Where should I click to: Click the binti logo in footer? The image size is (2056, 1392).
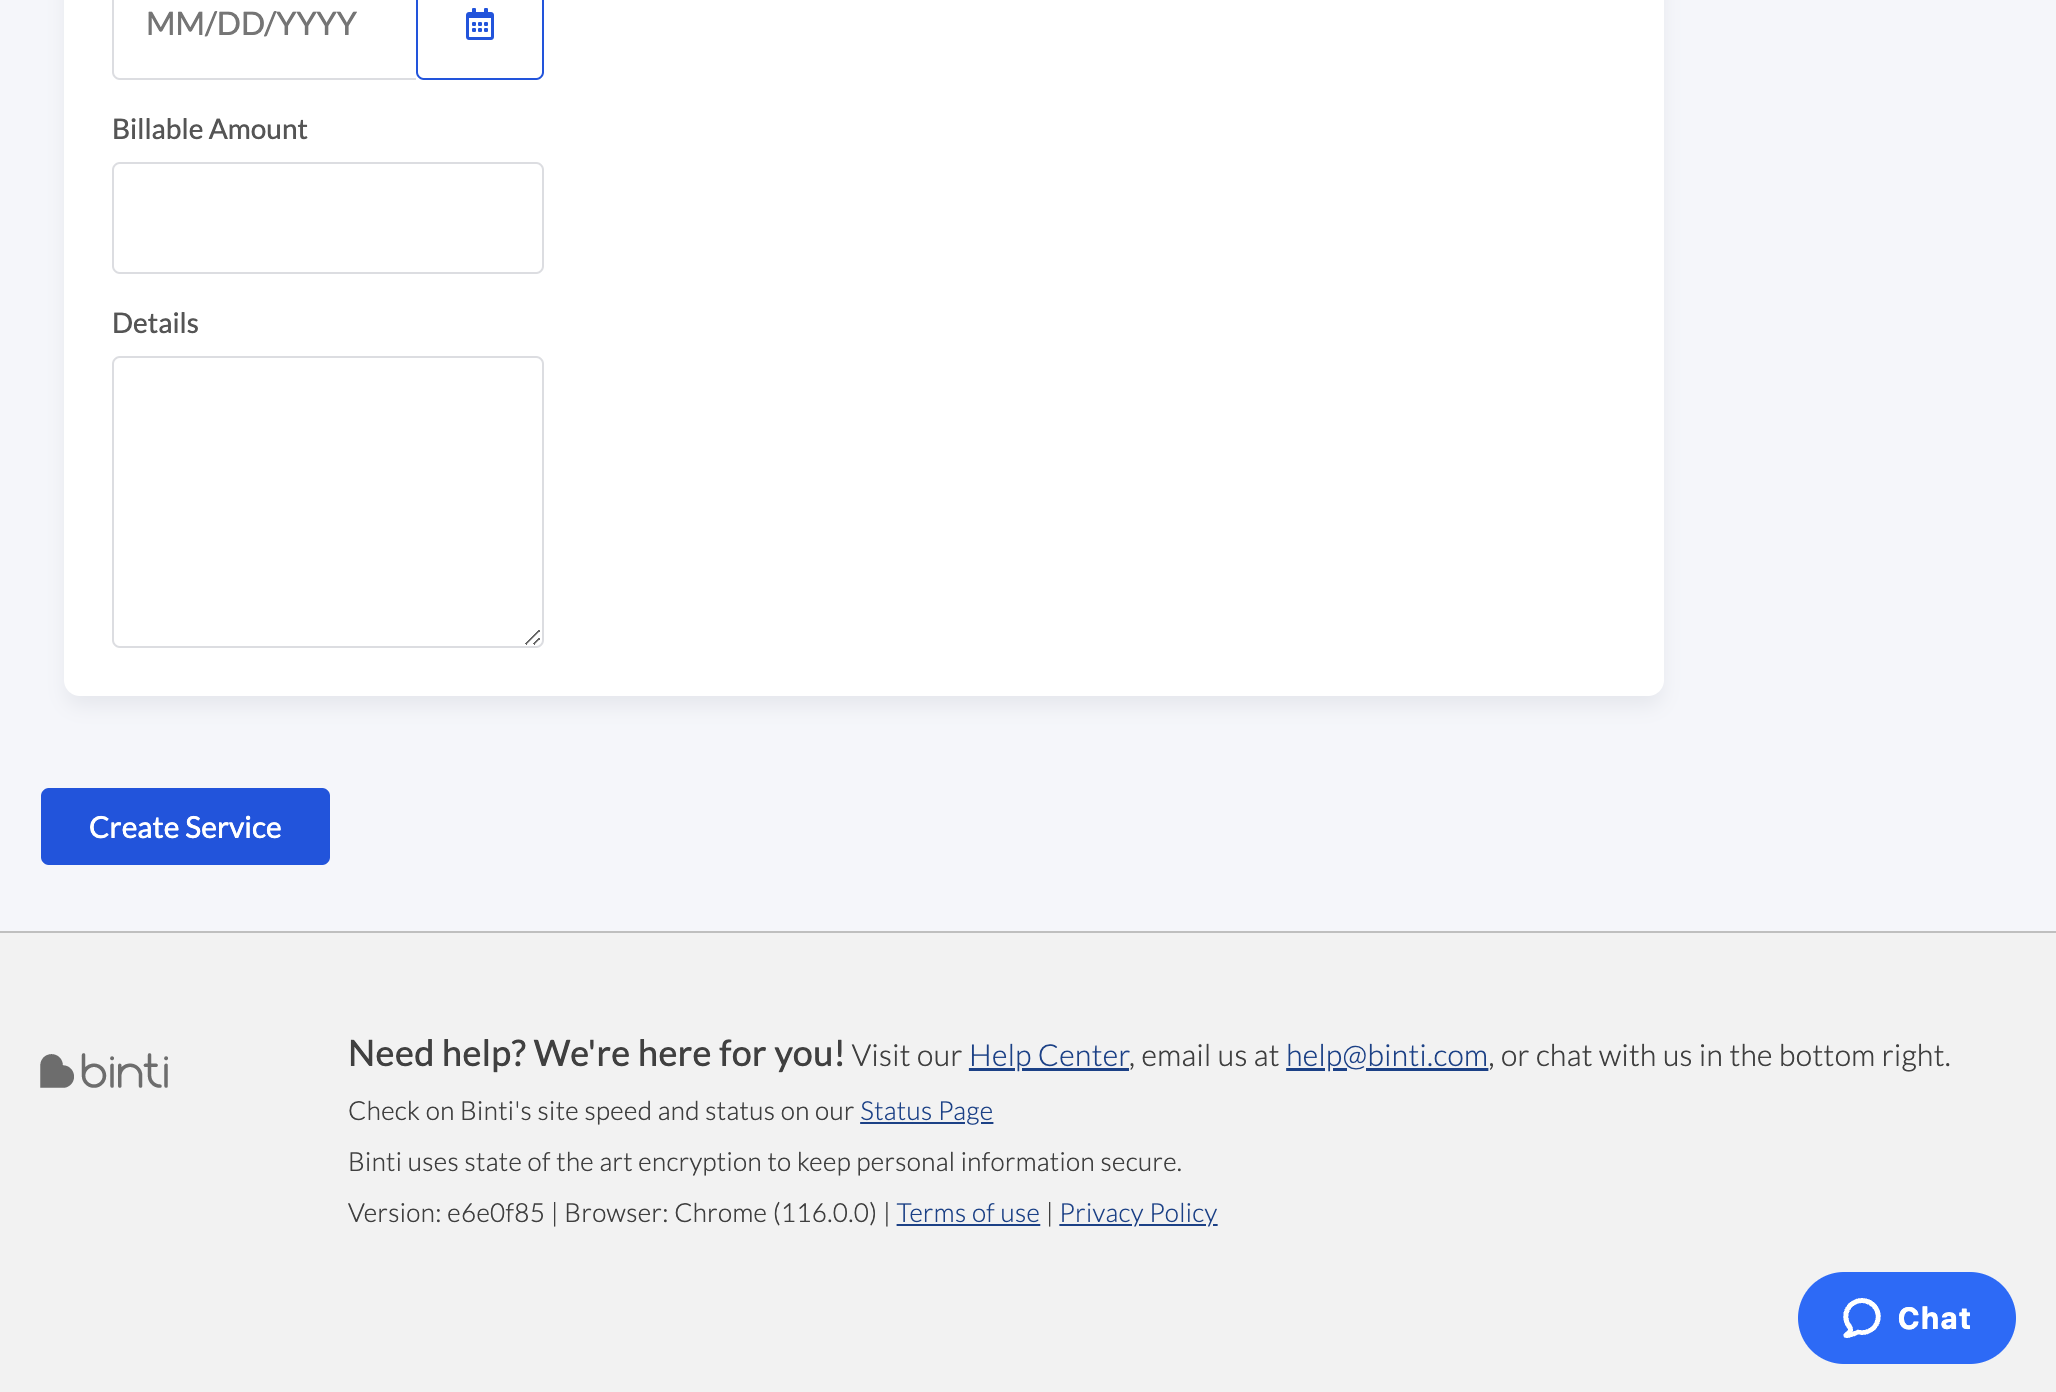click(105, 1071)
